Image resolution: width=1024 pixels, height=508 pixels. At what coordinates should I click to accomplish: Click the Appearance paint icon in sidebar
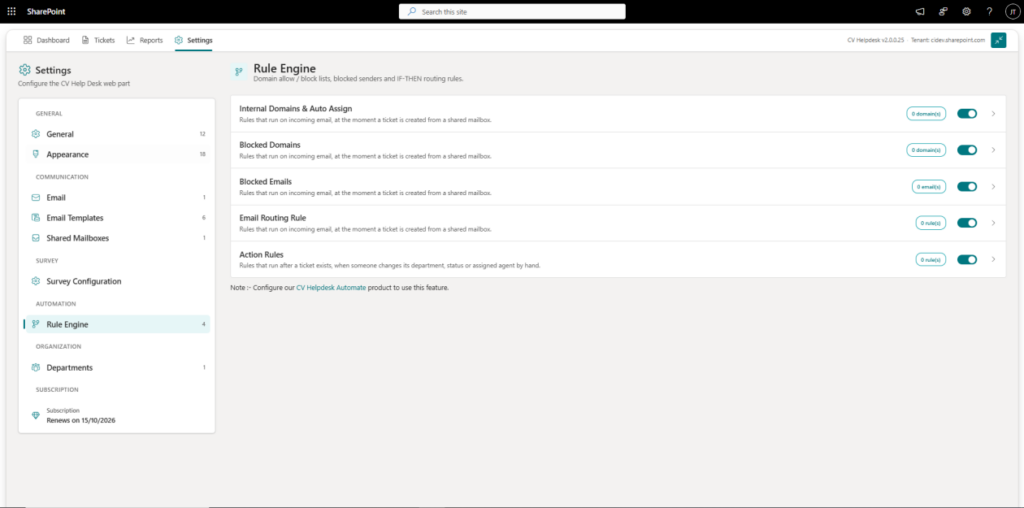36,154
